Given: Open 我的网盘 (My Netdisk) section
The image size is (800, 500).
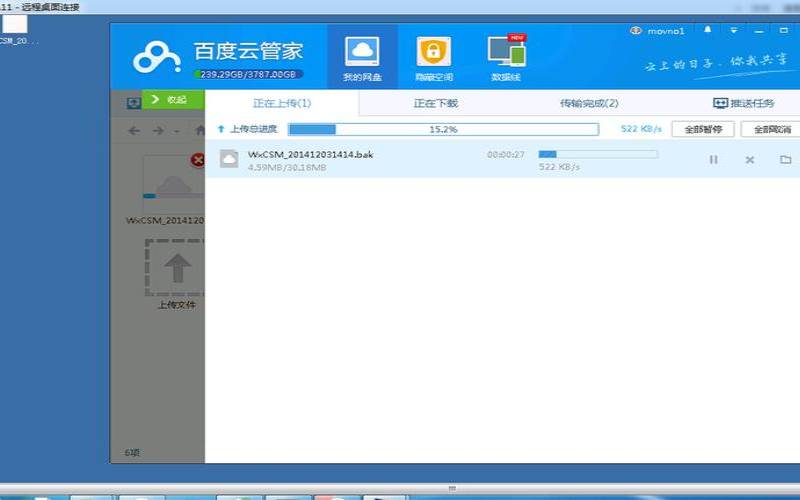Looking at the screenshot, I should [362, 57].
